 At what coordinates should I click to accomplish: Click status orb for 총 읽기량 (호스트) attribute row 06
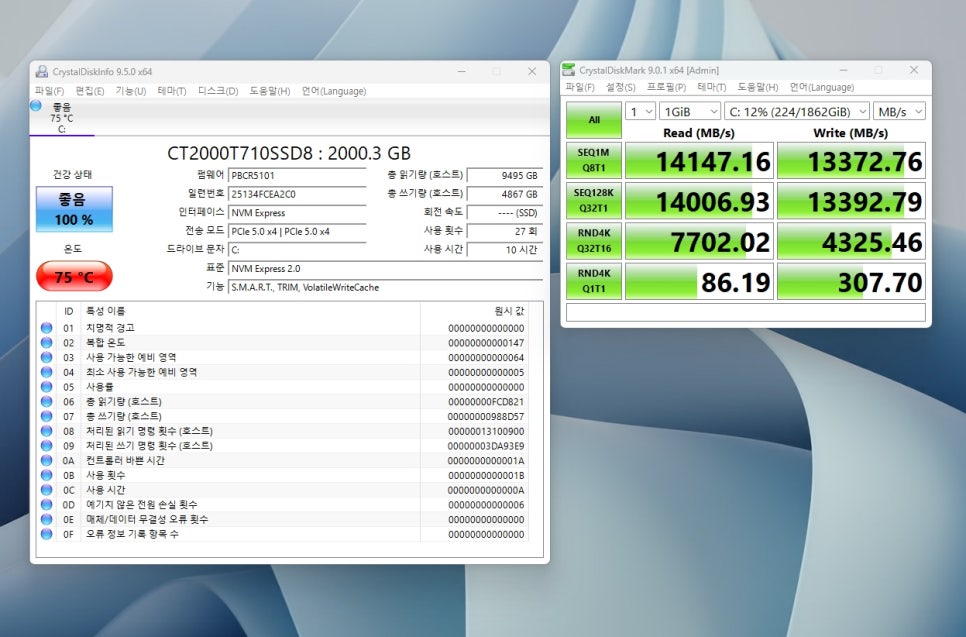click(x=46, y=402)
